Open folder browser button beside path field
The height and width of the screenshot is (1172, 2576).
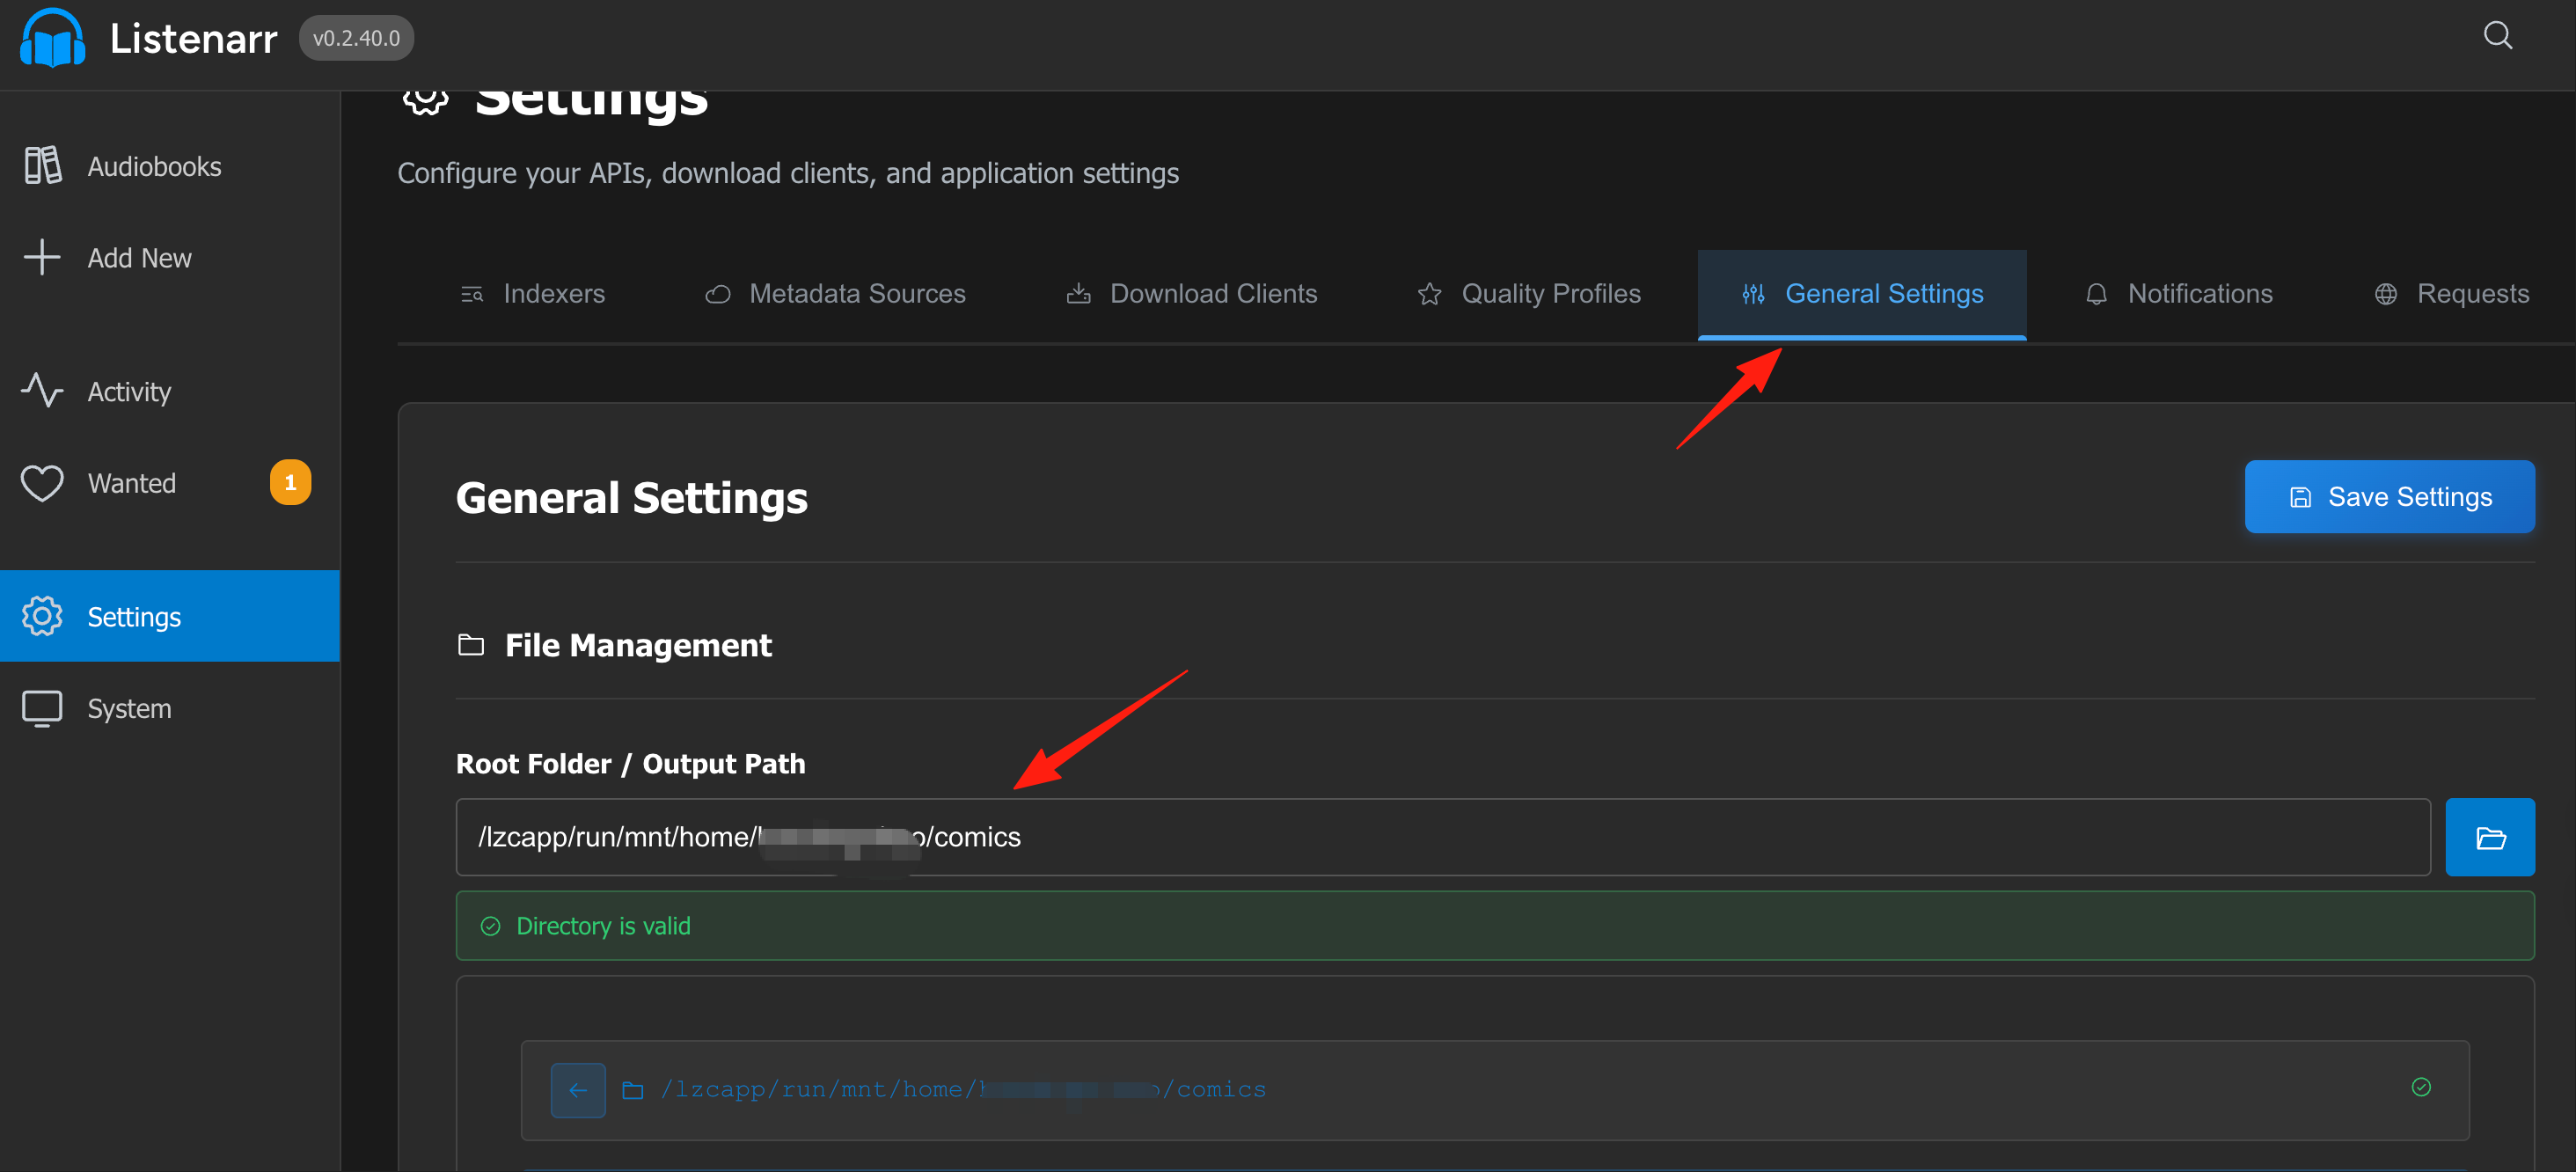coord(2489,837)
